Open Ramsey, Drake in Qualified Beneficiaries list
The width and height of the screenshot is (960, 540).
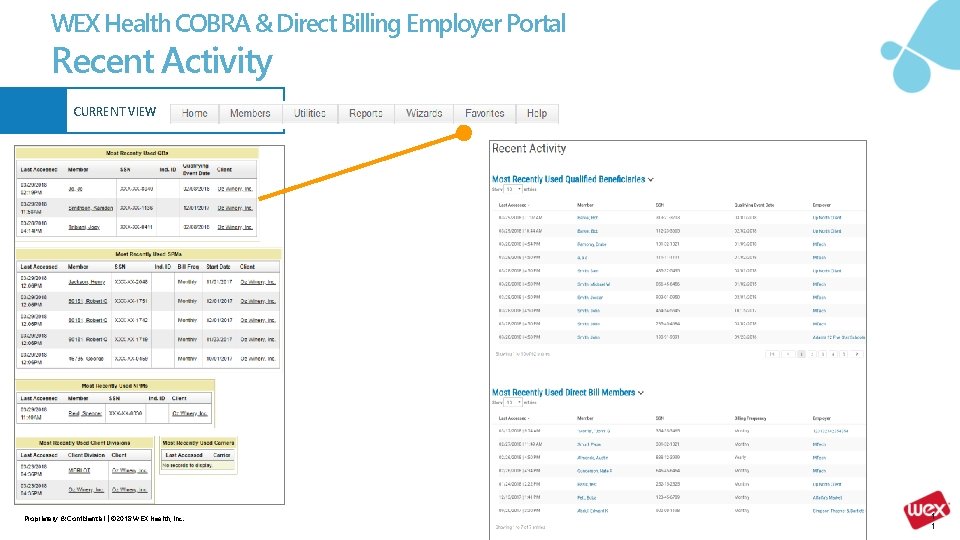(591, 244)
